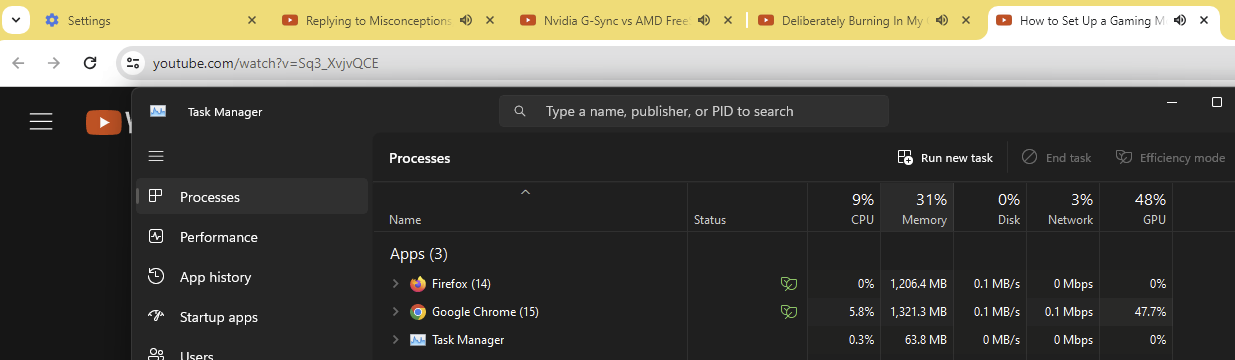1235x360 pixels.
Task: Open the Processes page in Task Manager
Action: (252, 197)
